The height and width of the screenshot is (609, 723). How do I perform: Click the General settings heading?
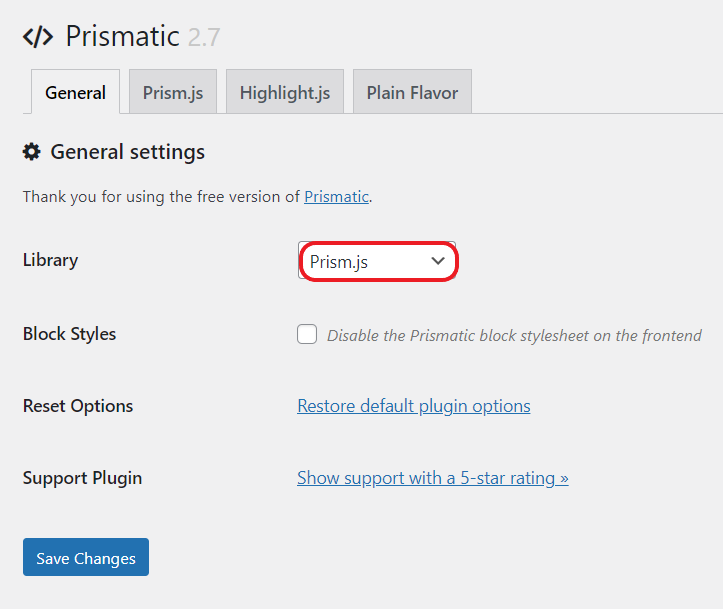coord(128,152)
